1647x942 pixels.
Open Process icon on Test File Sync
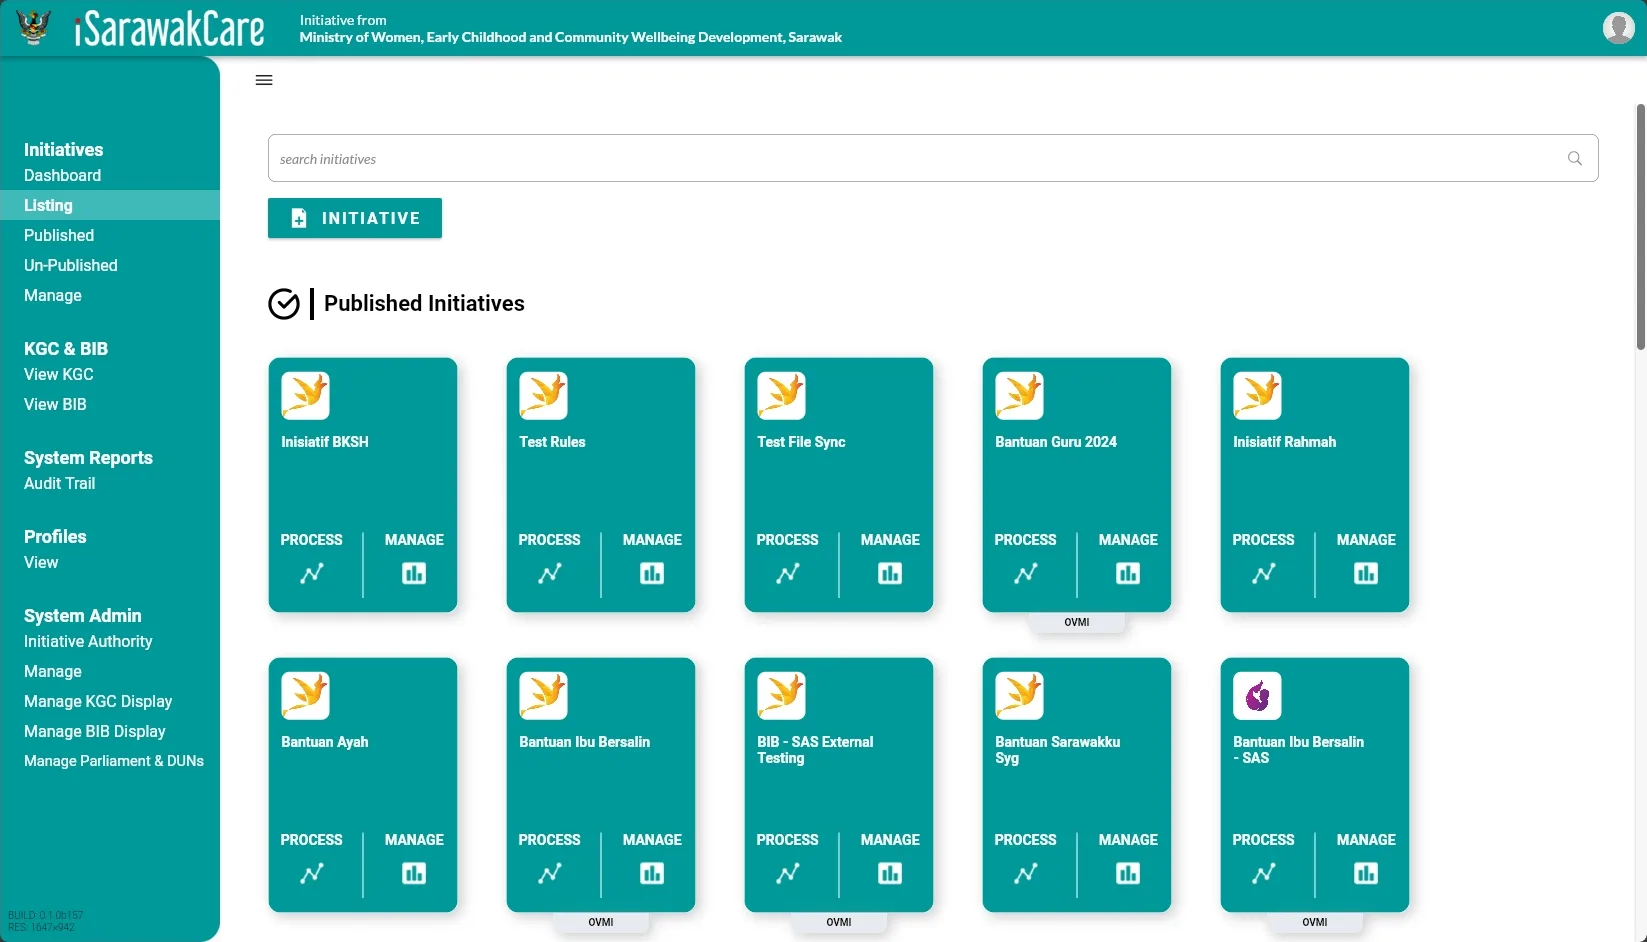788,573
